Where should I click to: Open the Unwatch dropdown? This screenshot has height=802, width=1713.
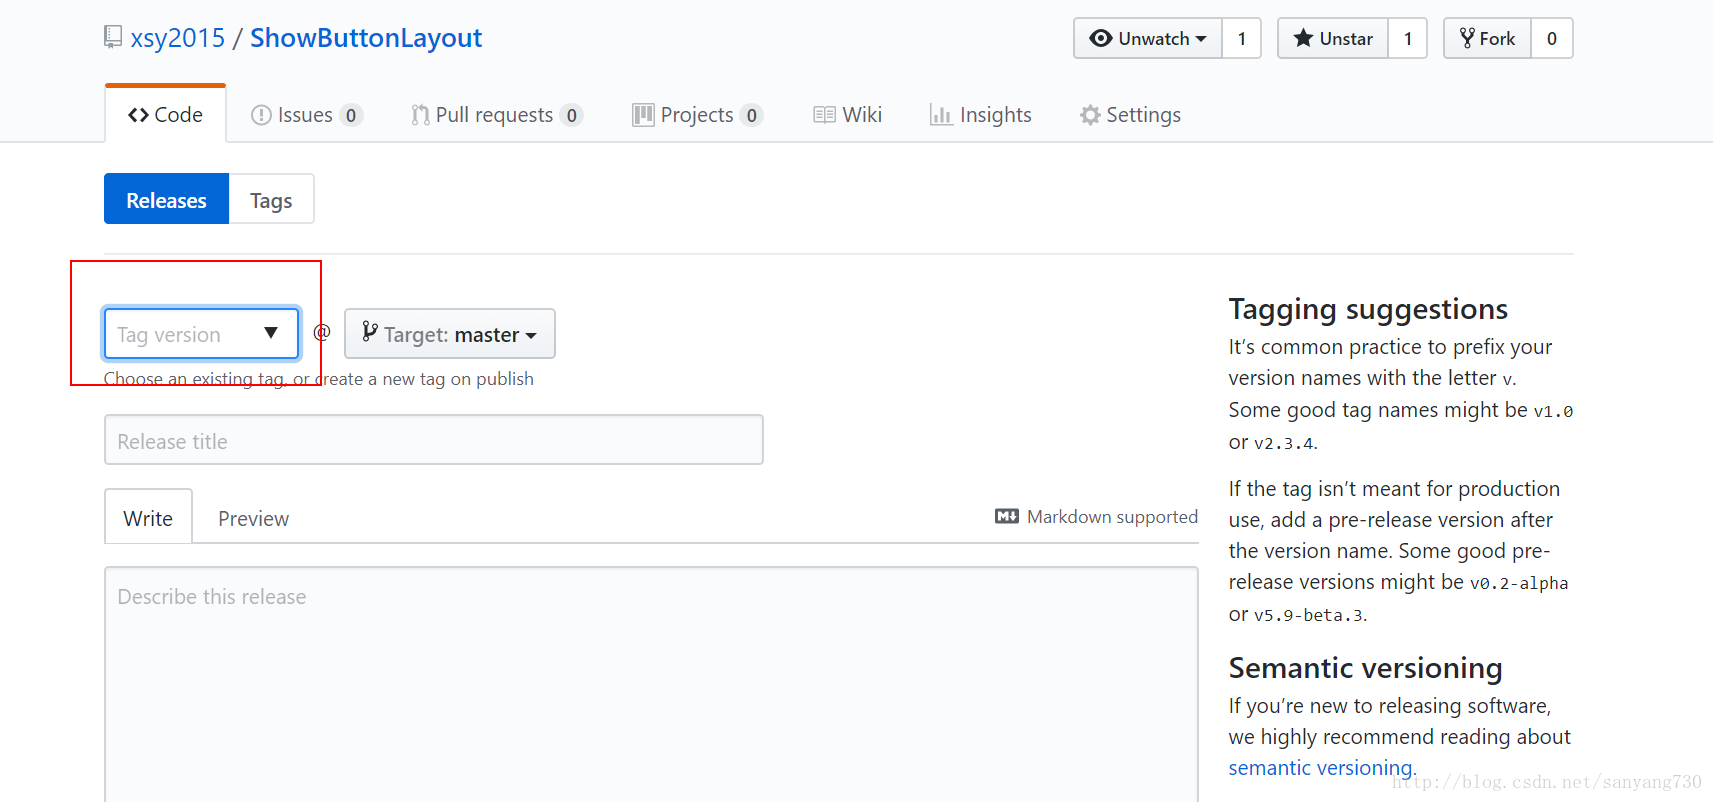tap(1148, 38)
